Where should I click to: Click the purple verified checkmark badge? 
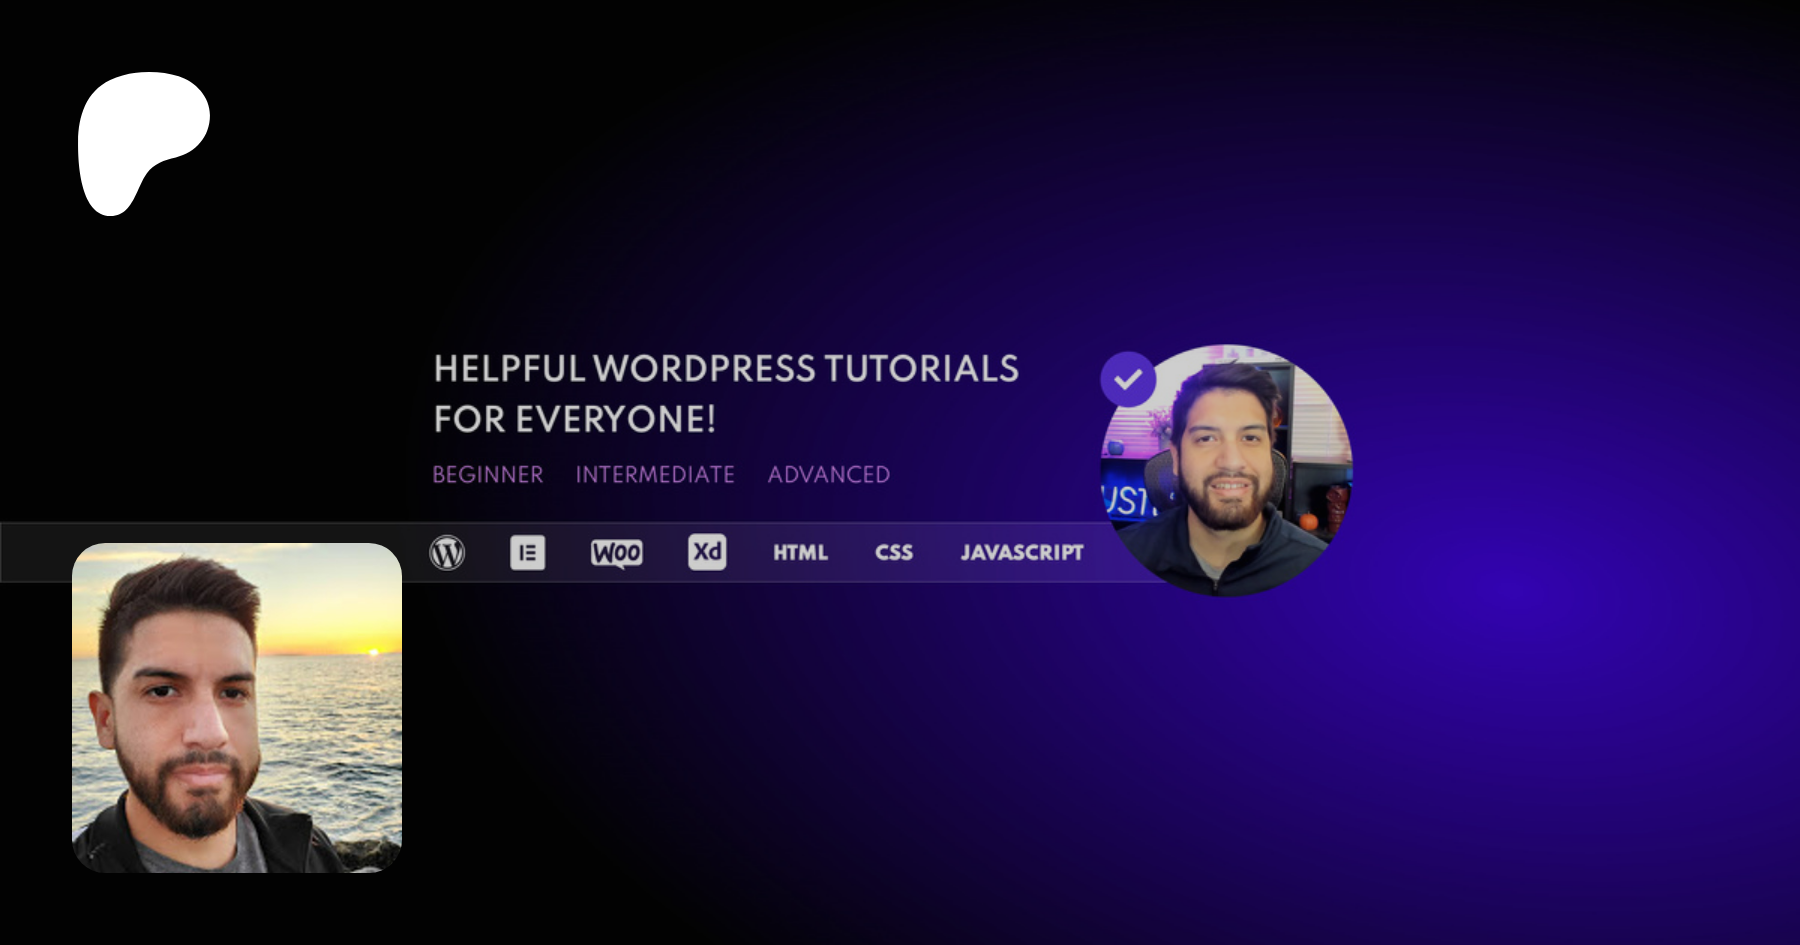coord(1128,379)
